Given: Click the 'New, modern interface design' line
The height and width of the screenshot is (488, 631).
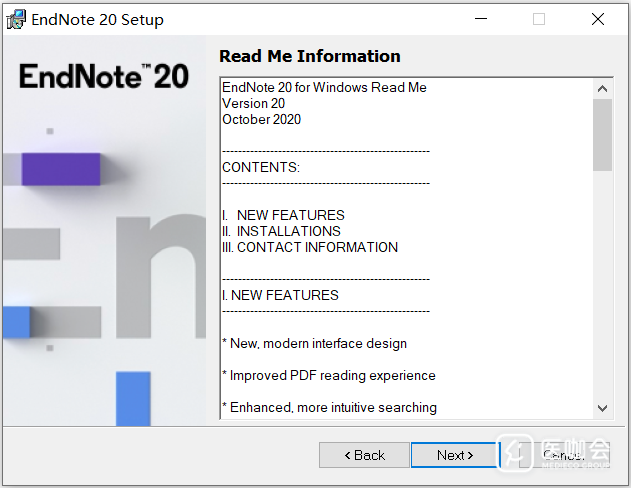Looking at the screenshot, I should pos(315,343).
